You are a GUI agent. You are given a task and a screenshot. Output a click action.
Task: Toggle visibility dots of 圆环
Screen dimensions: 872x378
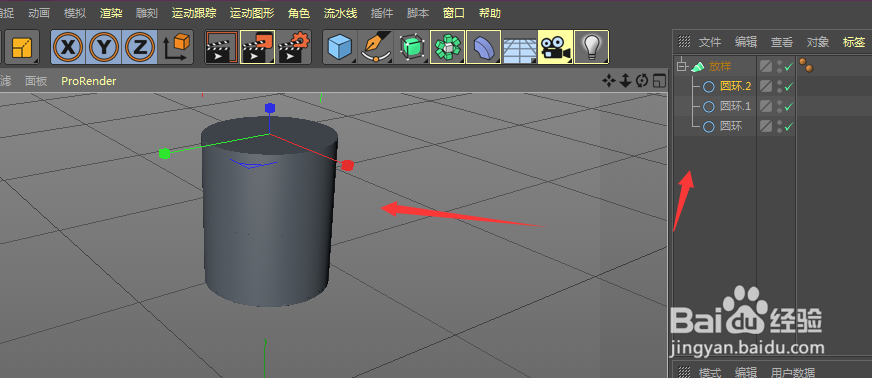point(780,127)
